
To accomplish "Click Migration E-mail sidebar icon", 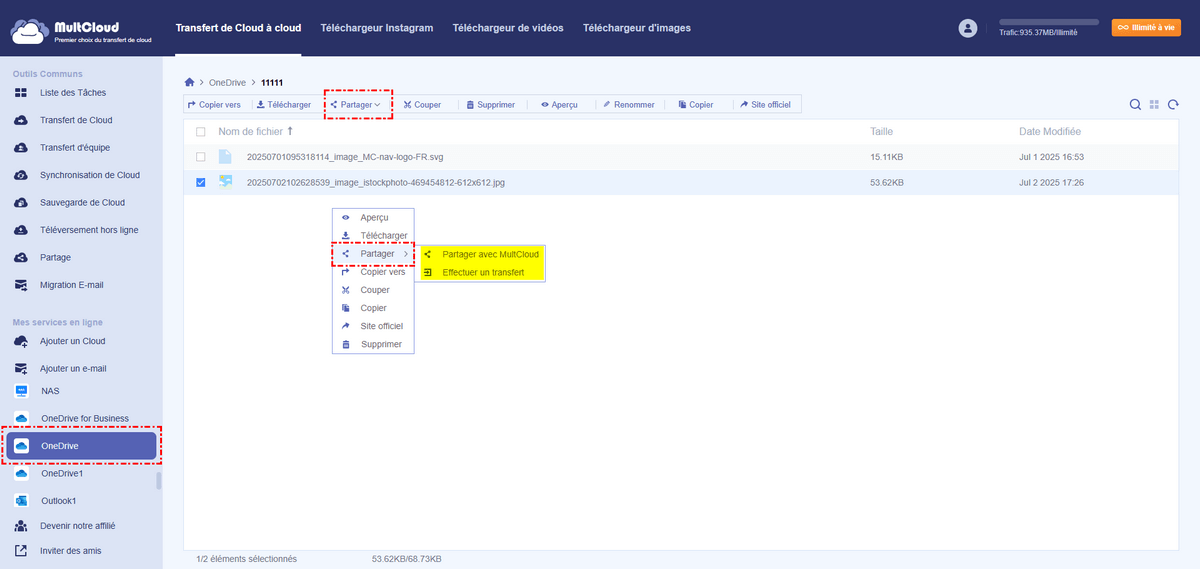I will click(x=21, y=285).
